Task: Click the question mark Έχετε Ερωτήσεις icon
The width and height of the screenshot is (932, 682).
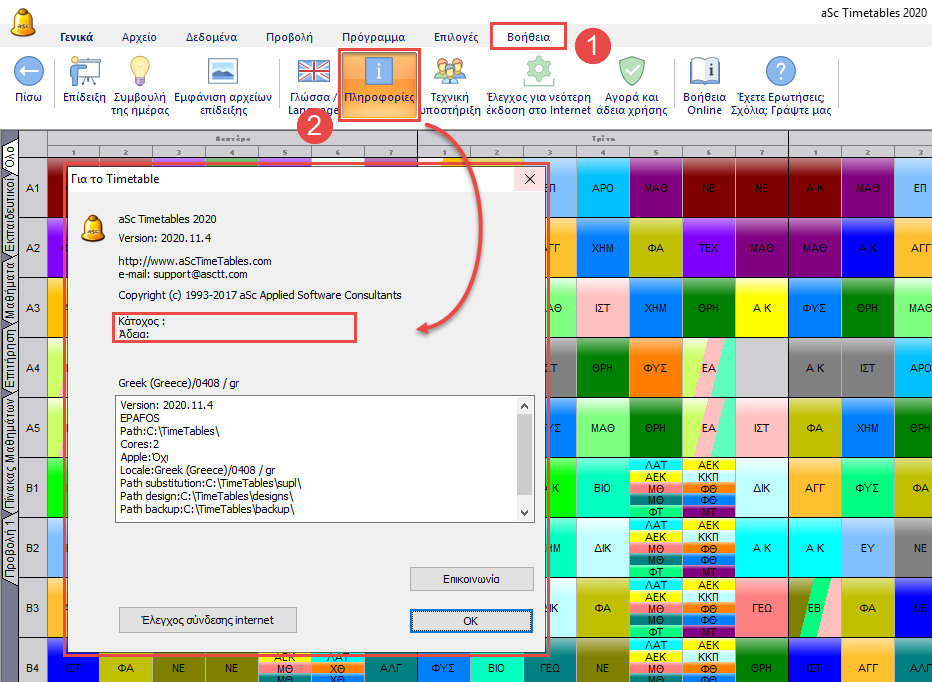Action: pyautogui.click(x=780, y=72)
